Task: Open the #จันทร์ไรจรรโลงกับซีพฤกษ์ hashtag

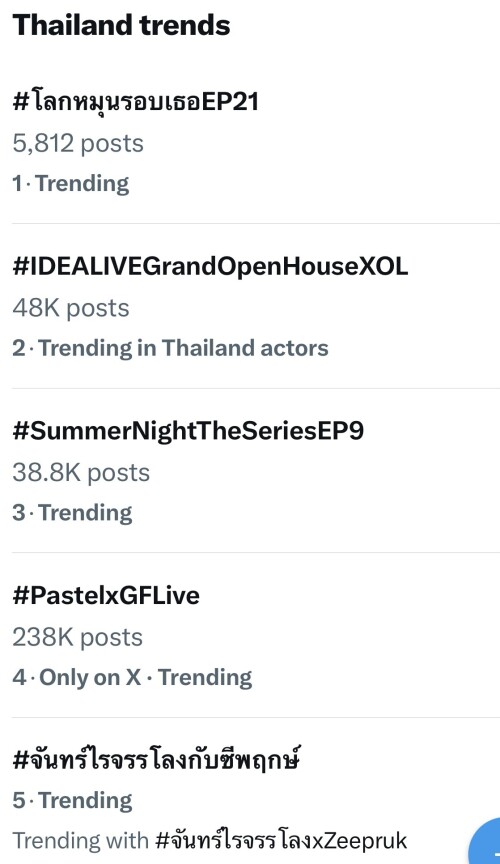Action: [157, 760]
